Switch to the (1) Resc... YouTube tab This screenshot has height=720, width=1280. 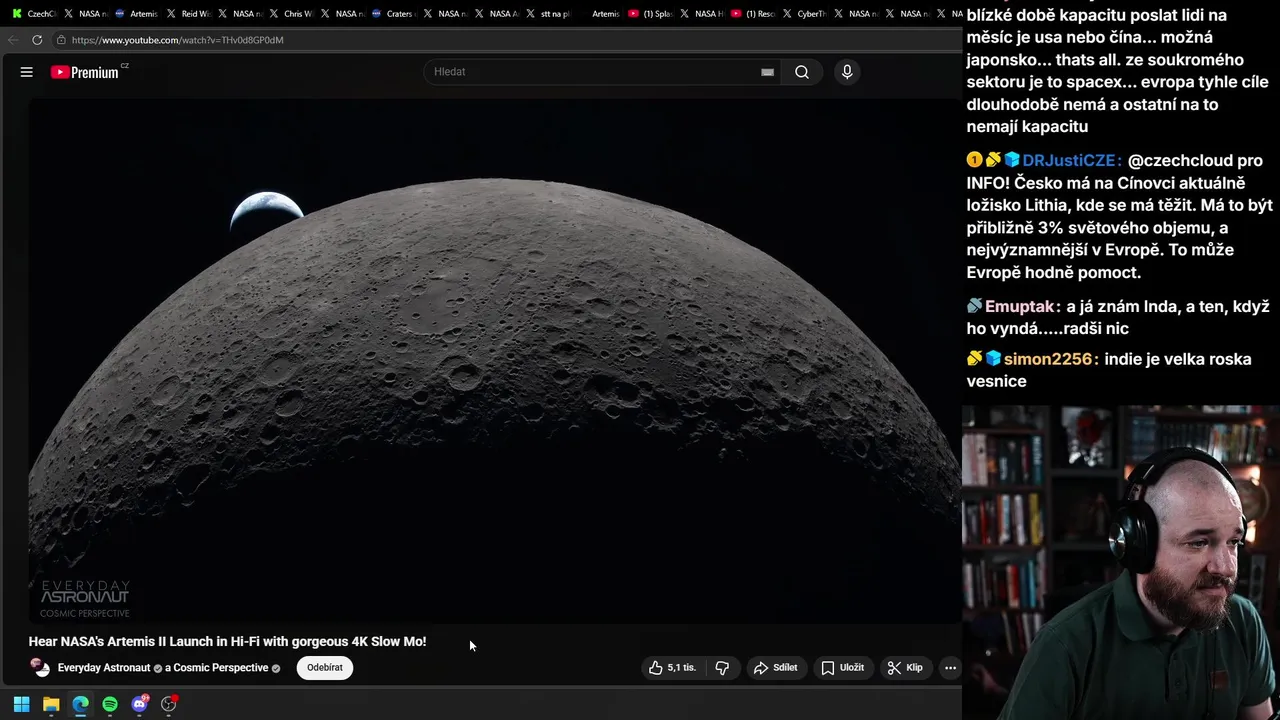(x=753, y=14)
